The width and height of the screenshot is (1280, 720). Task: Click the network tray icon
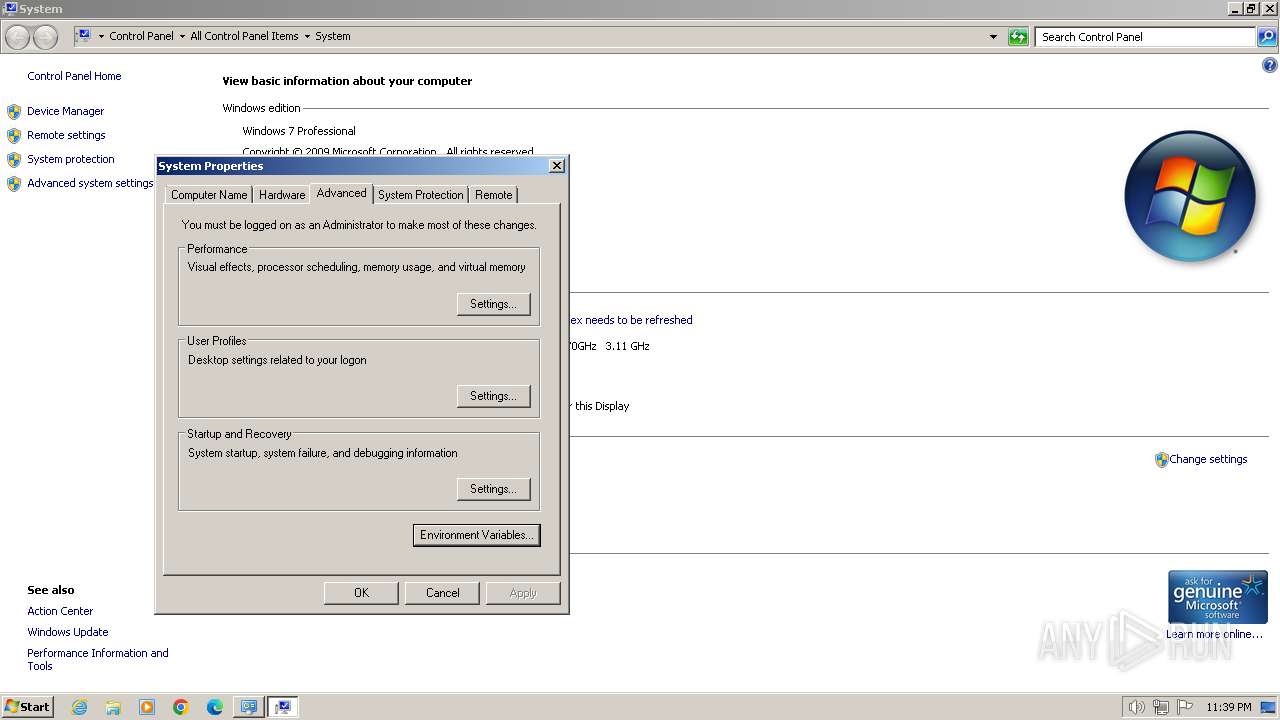click(x=1161, y=707)
